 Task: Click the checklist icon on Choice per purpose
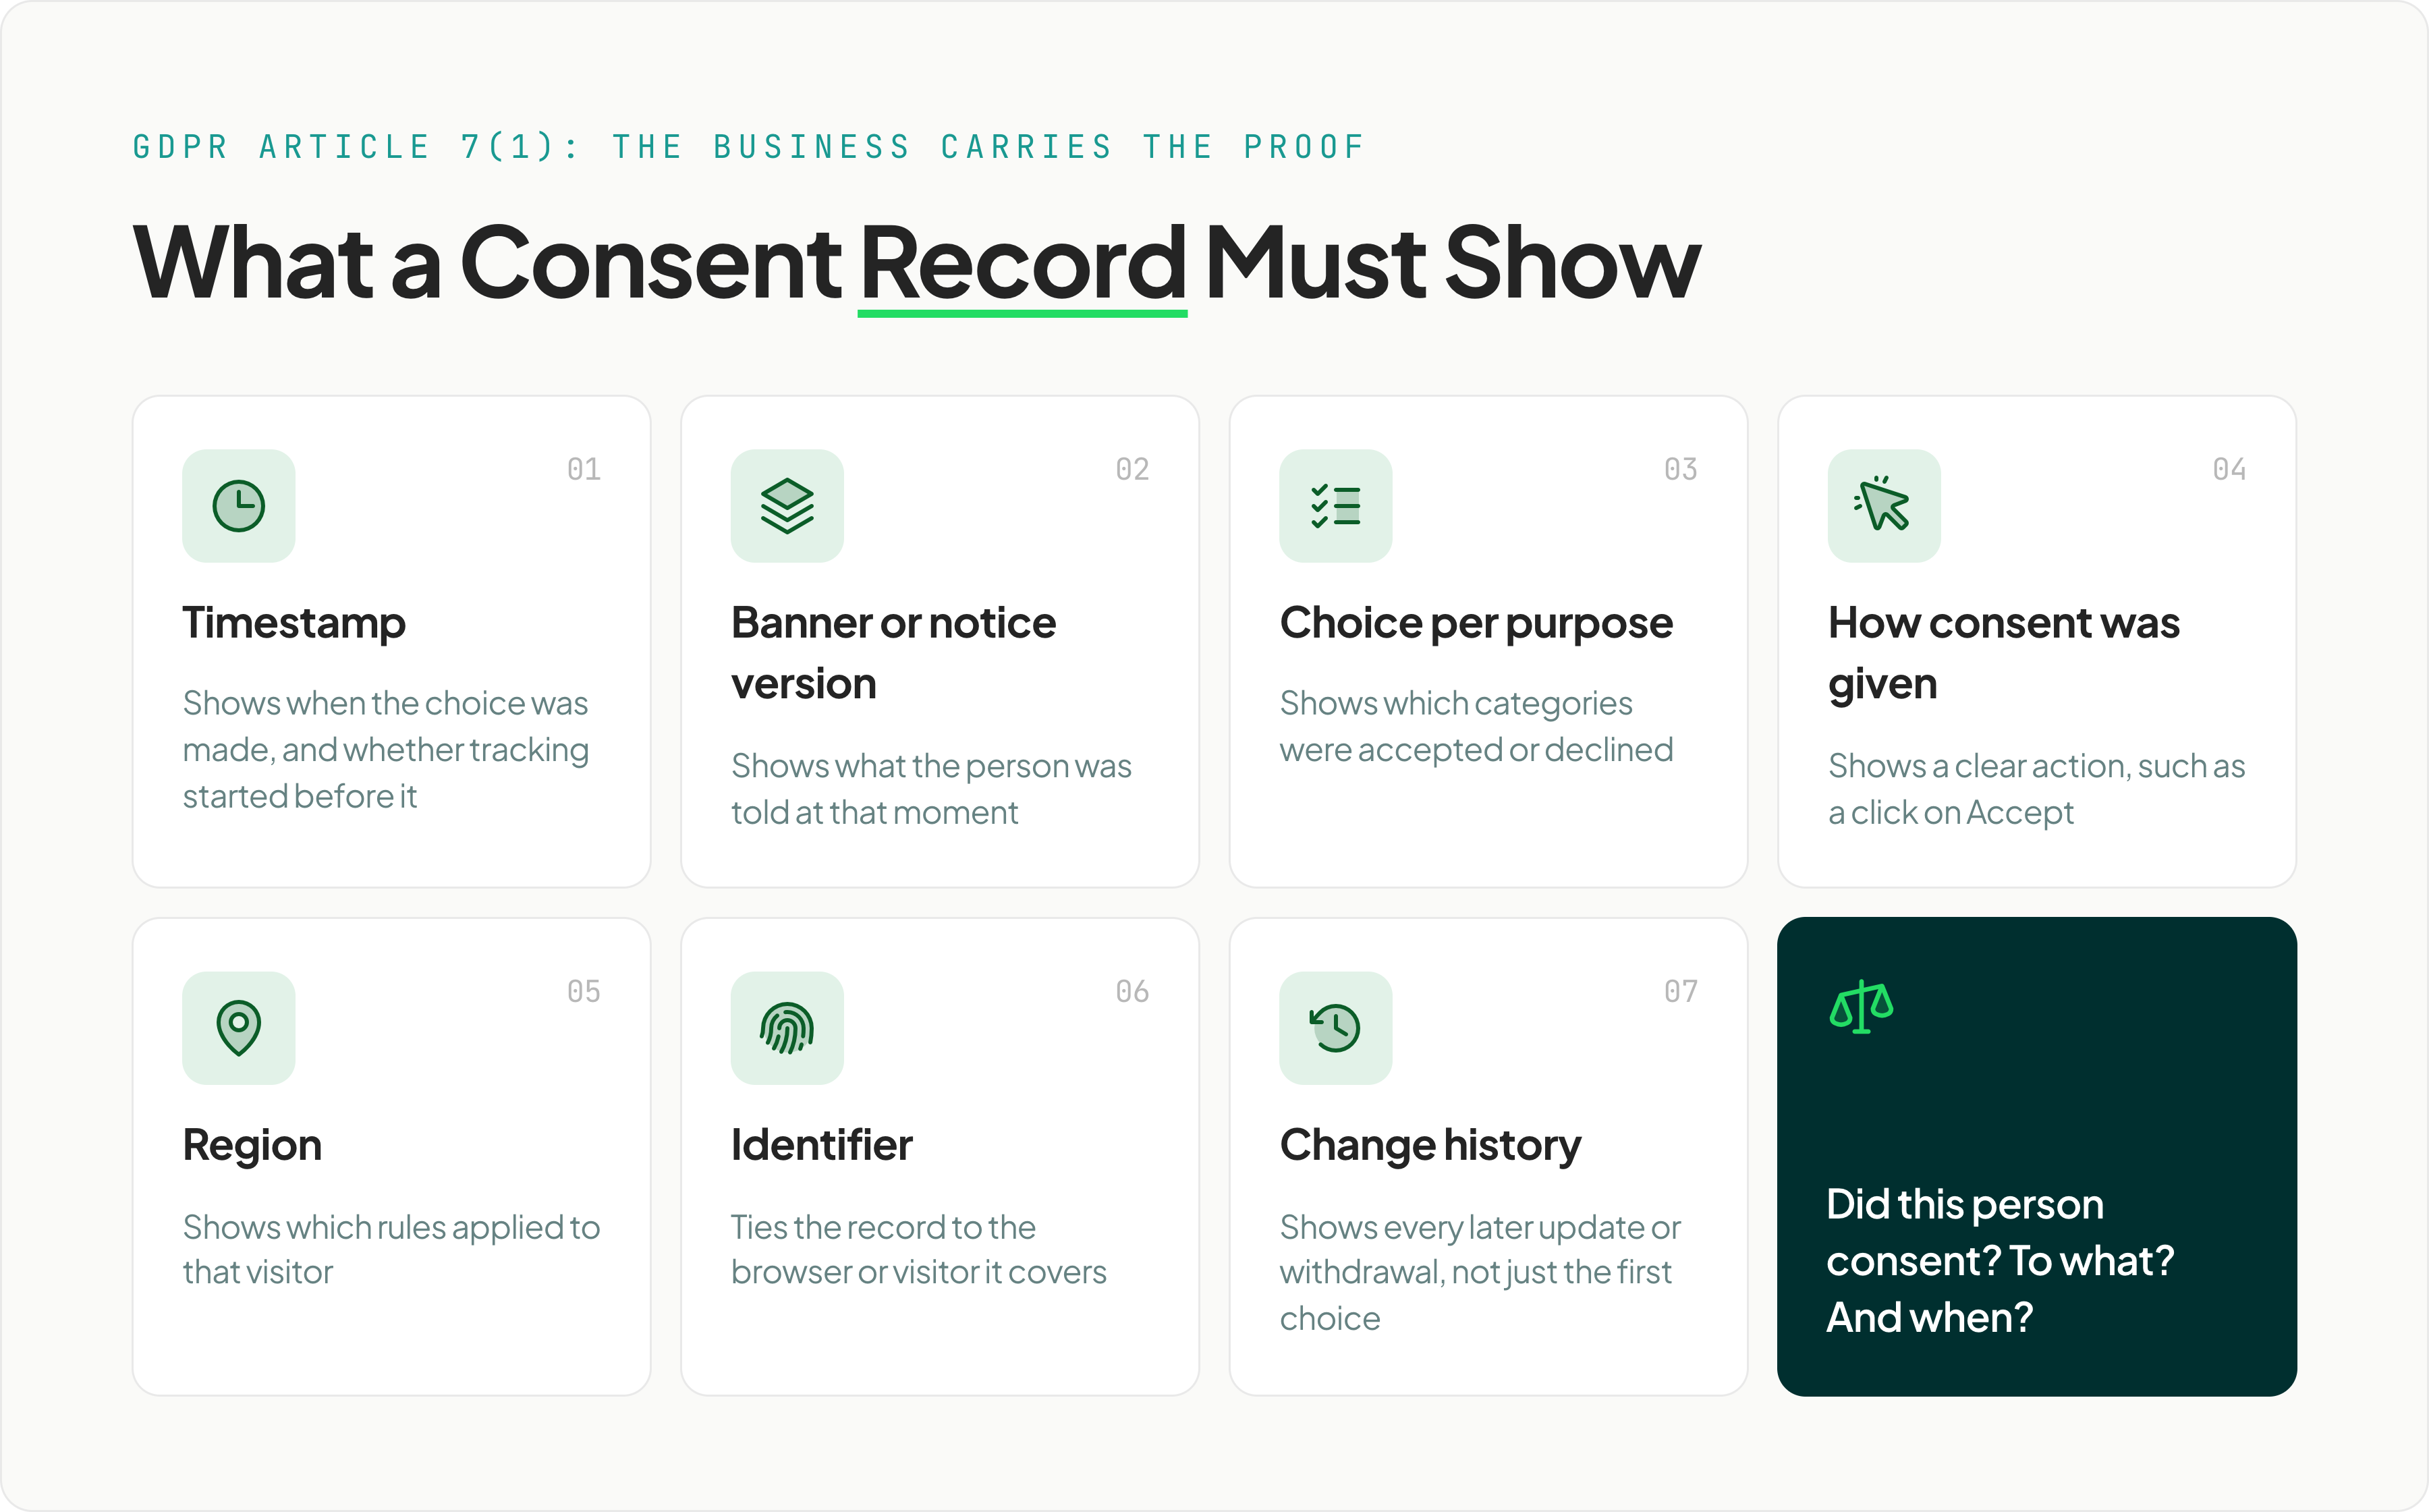click(x=1335, y=506)
